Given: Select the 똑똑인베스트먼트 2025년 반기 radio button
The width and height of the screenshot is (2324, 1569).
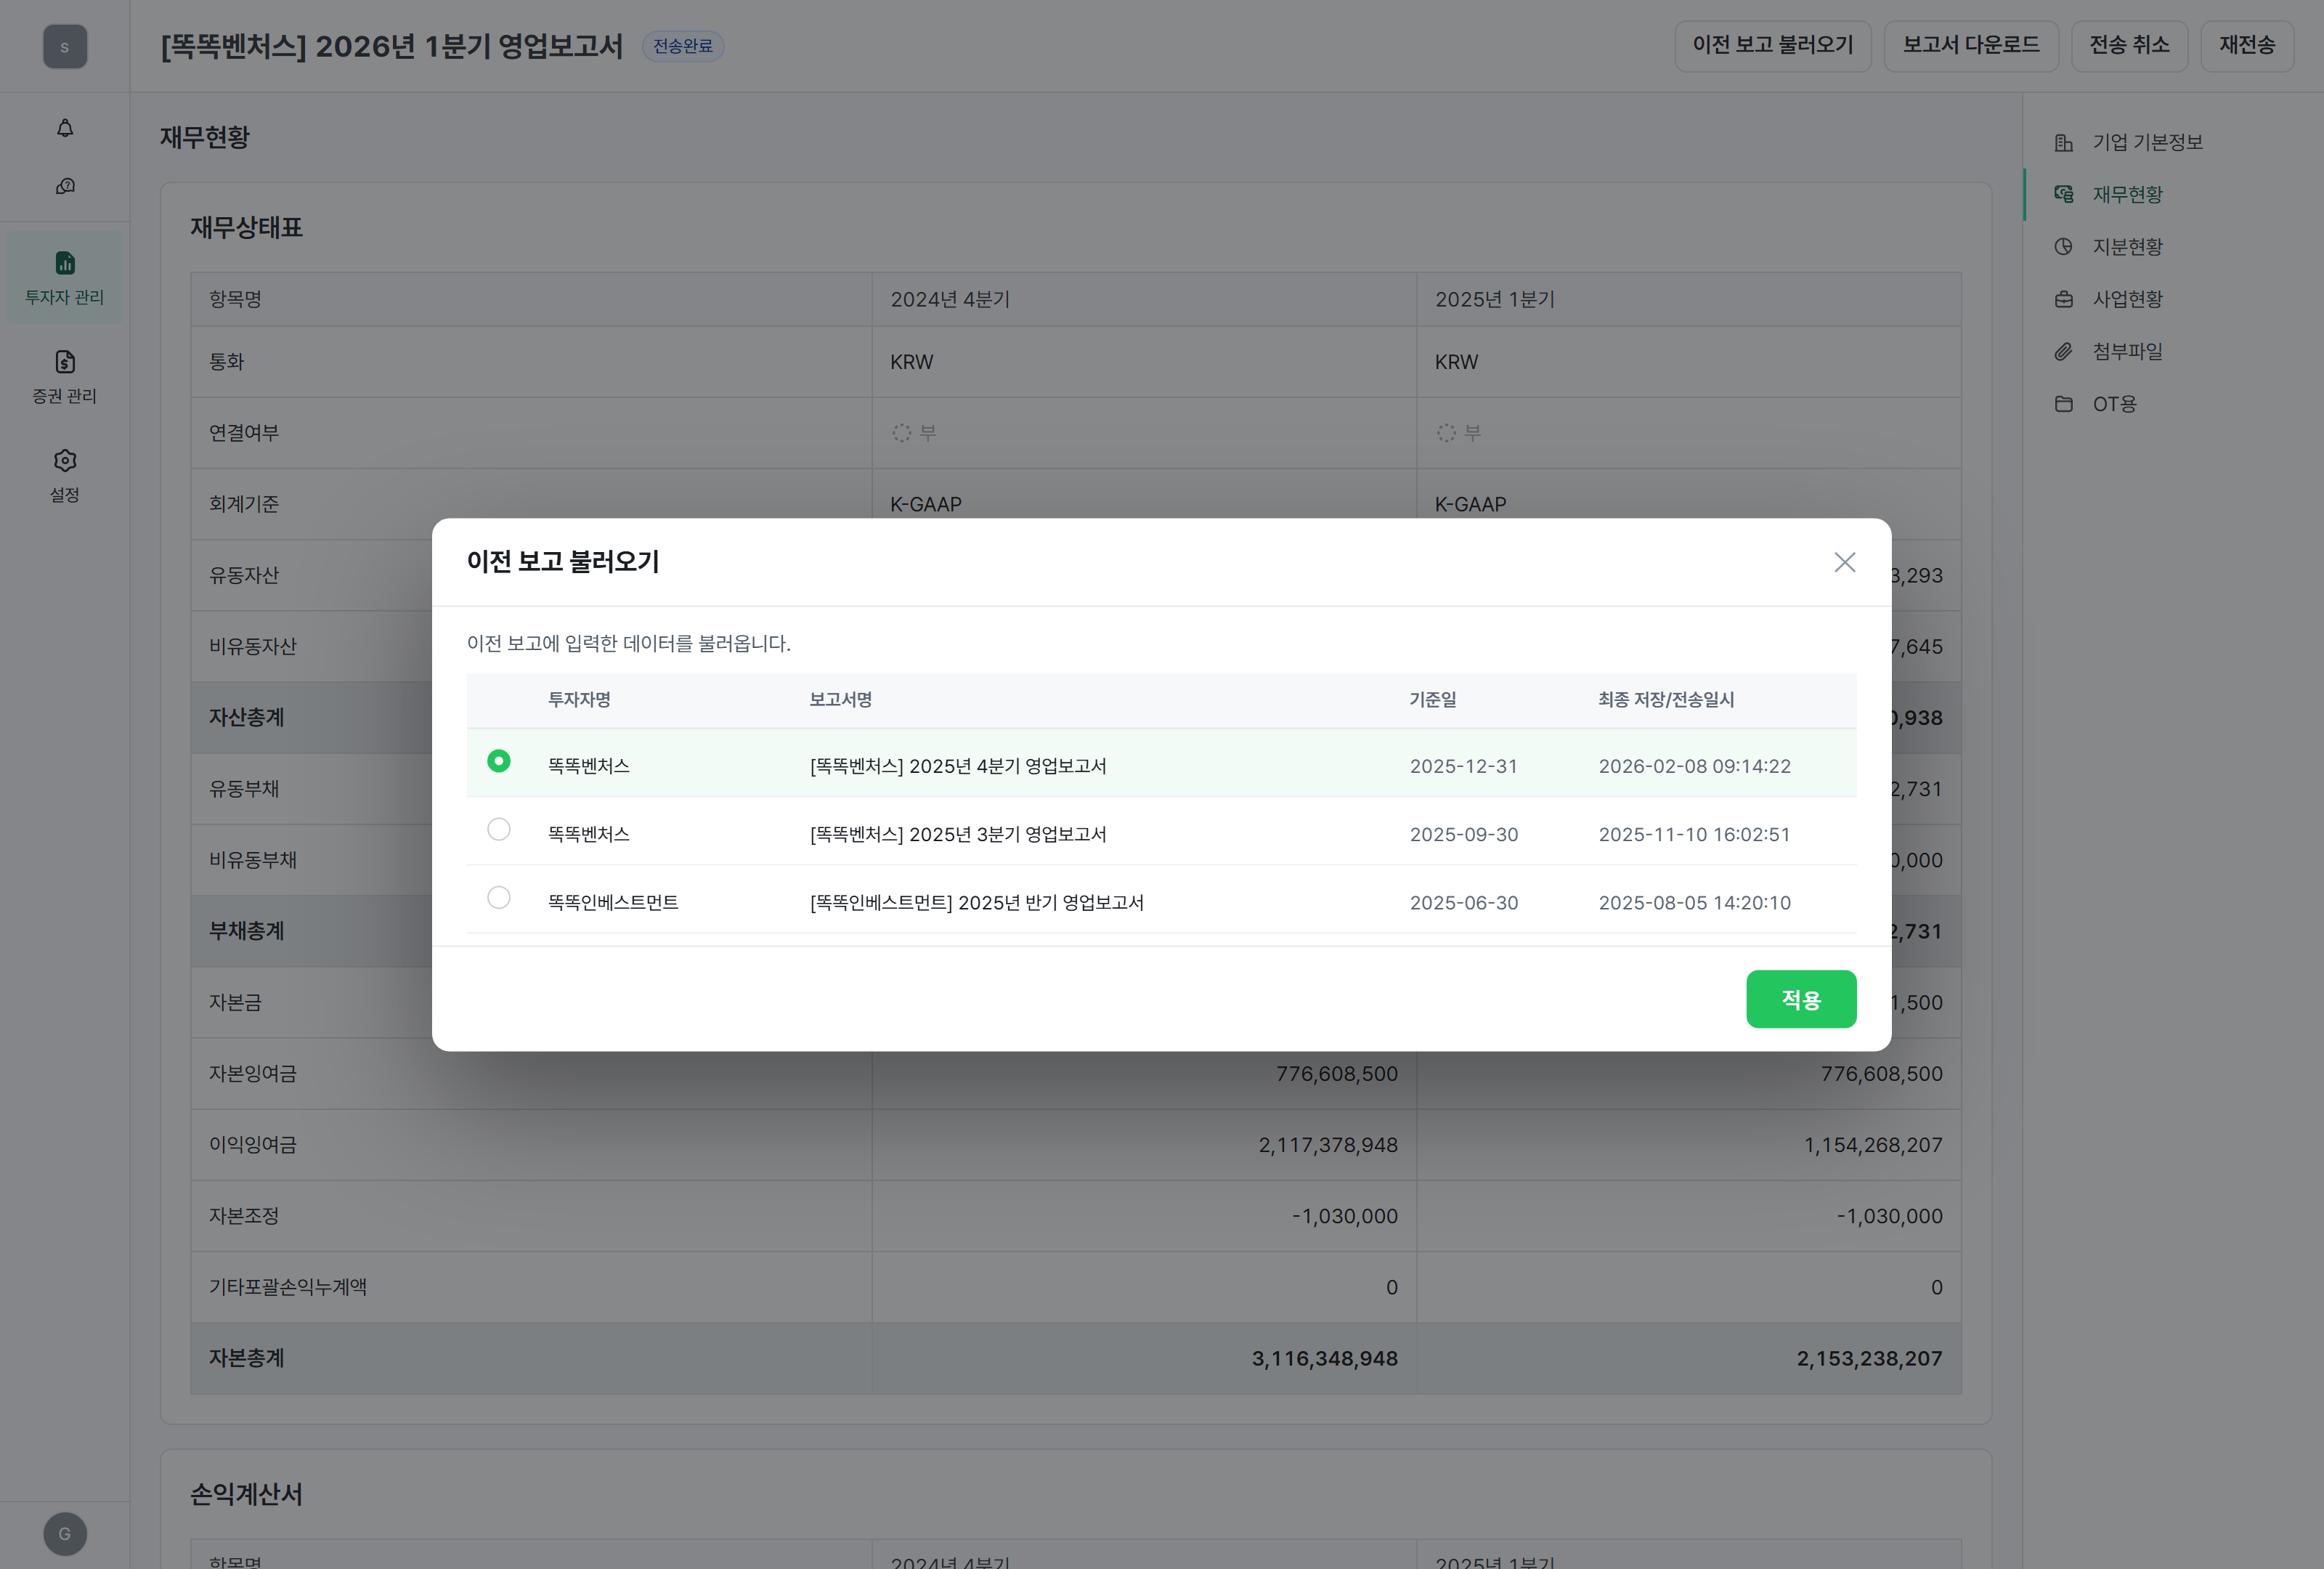Looking at the screenshot, I should tap(498, 897).
